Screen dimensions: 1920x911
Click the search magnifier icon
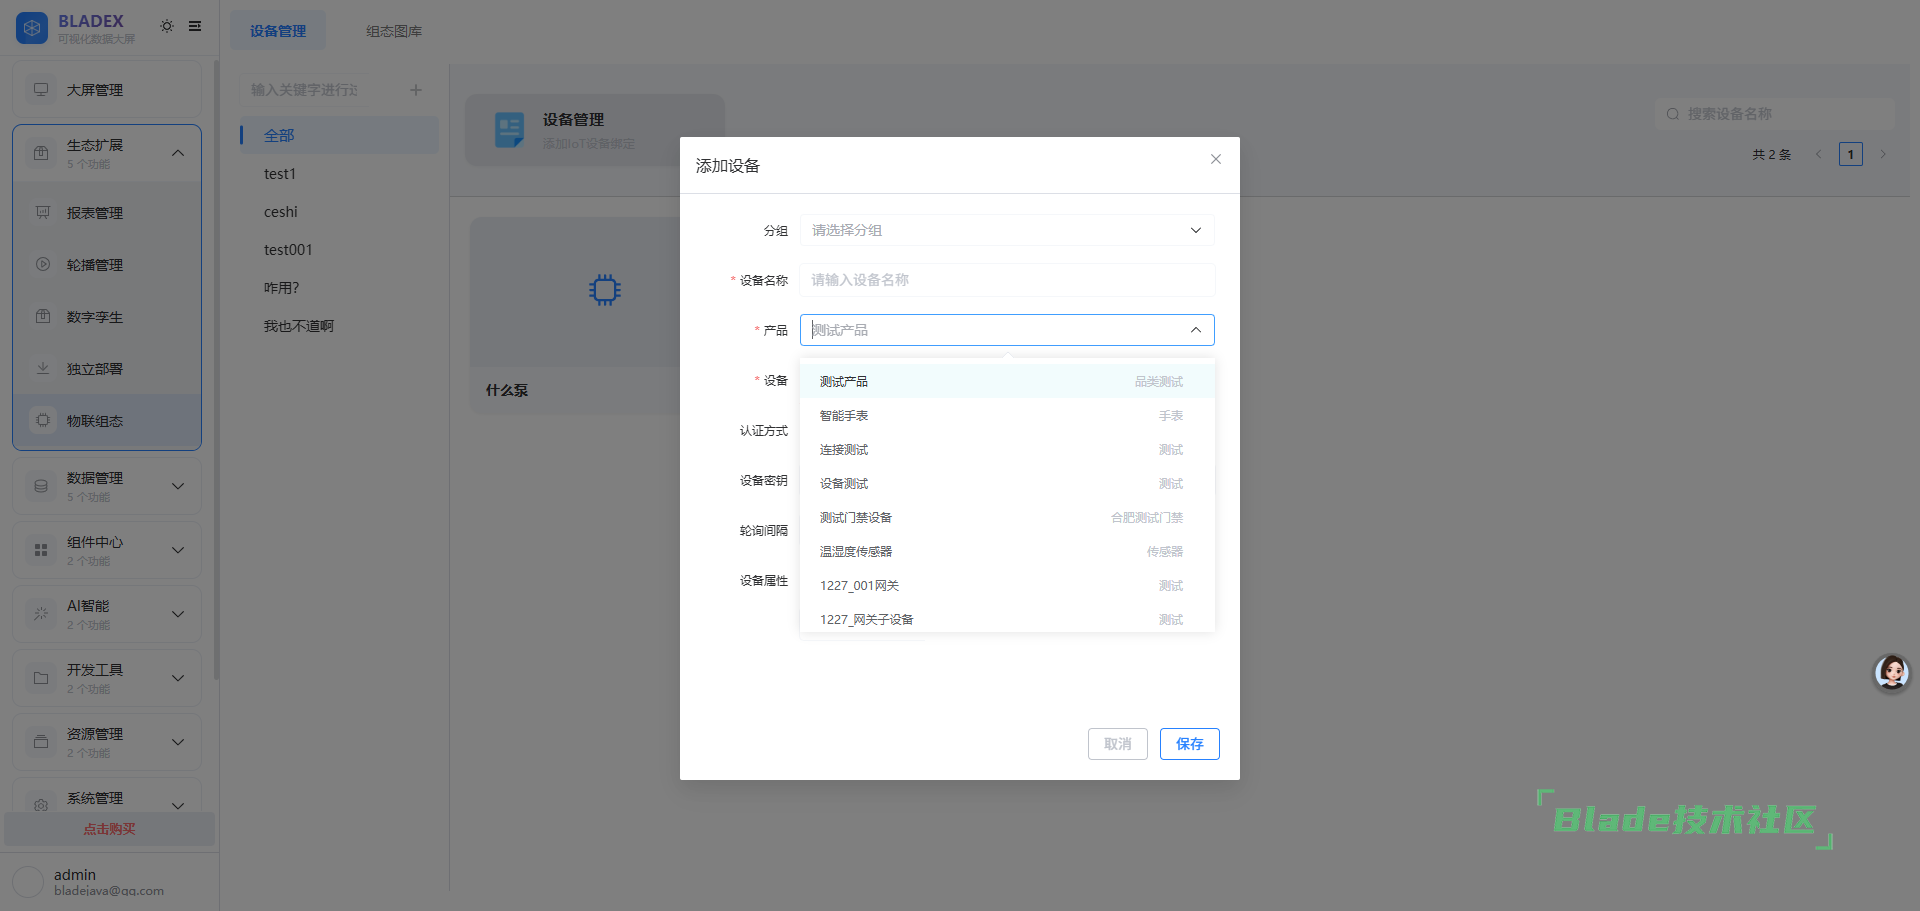pos(1673,114)
